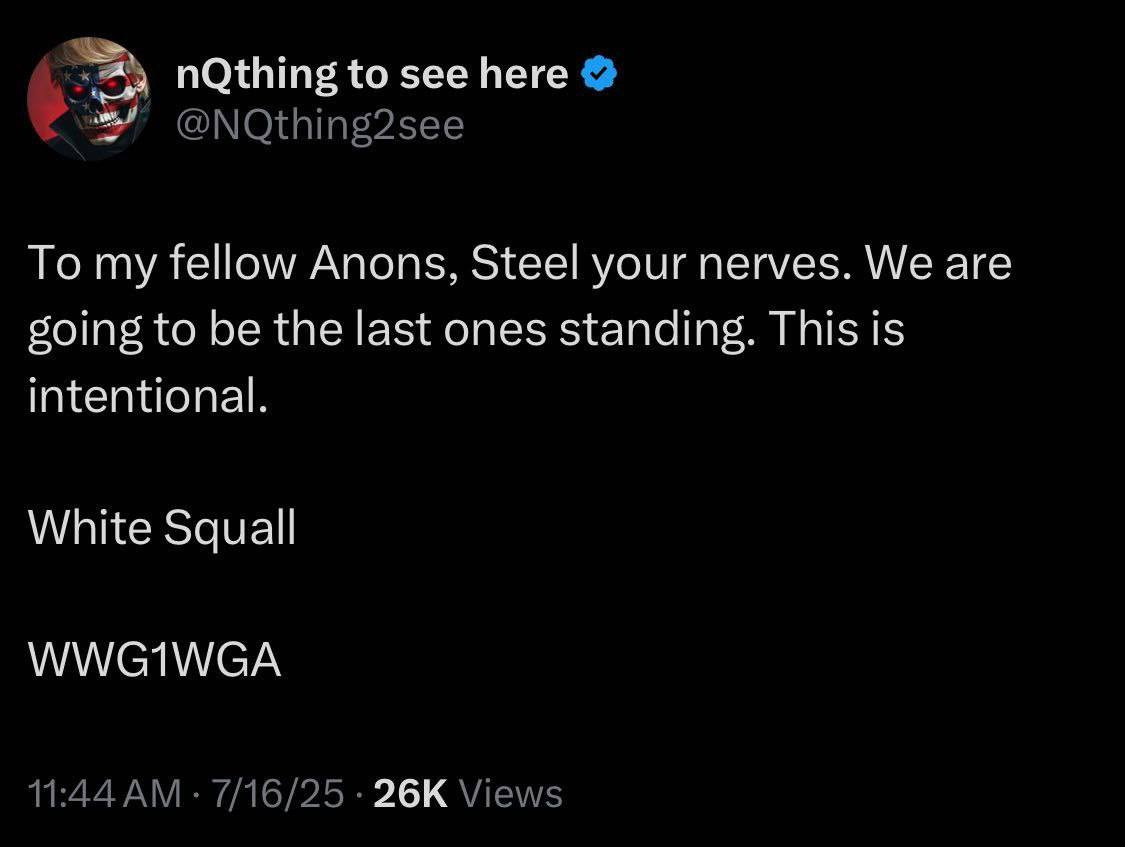Open display name "nQthing to see here"
The width and height of the screenshot is (1125, 847).
371,75
